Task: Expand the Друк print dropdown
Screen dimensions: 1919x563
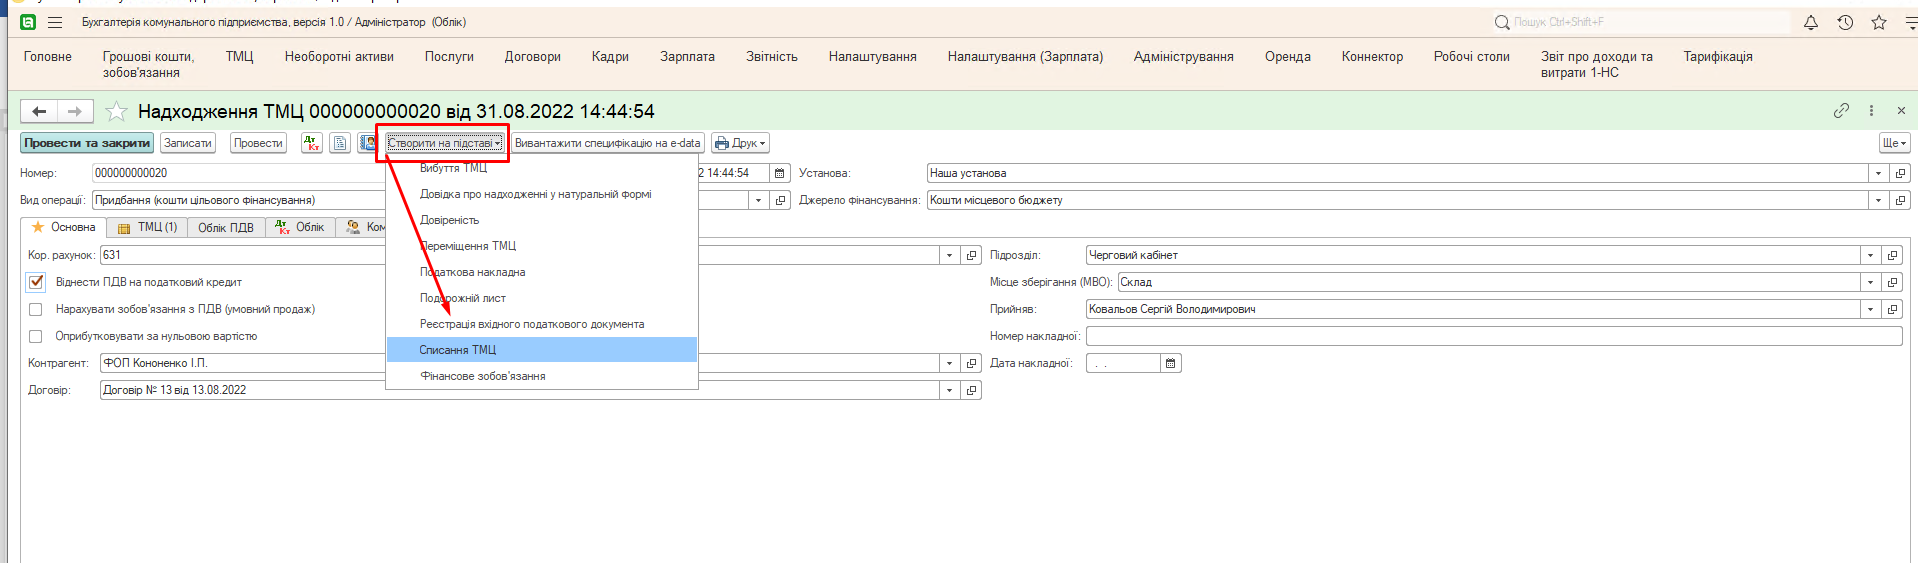Action: (x=740, y=144)
